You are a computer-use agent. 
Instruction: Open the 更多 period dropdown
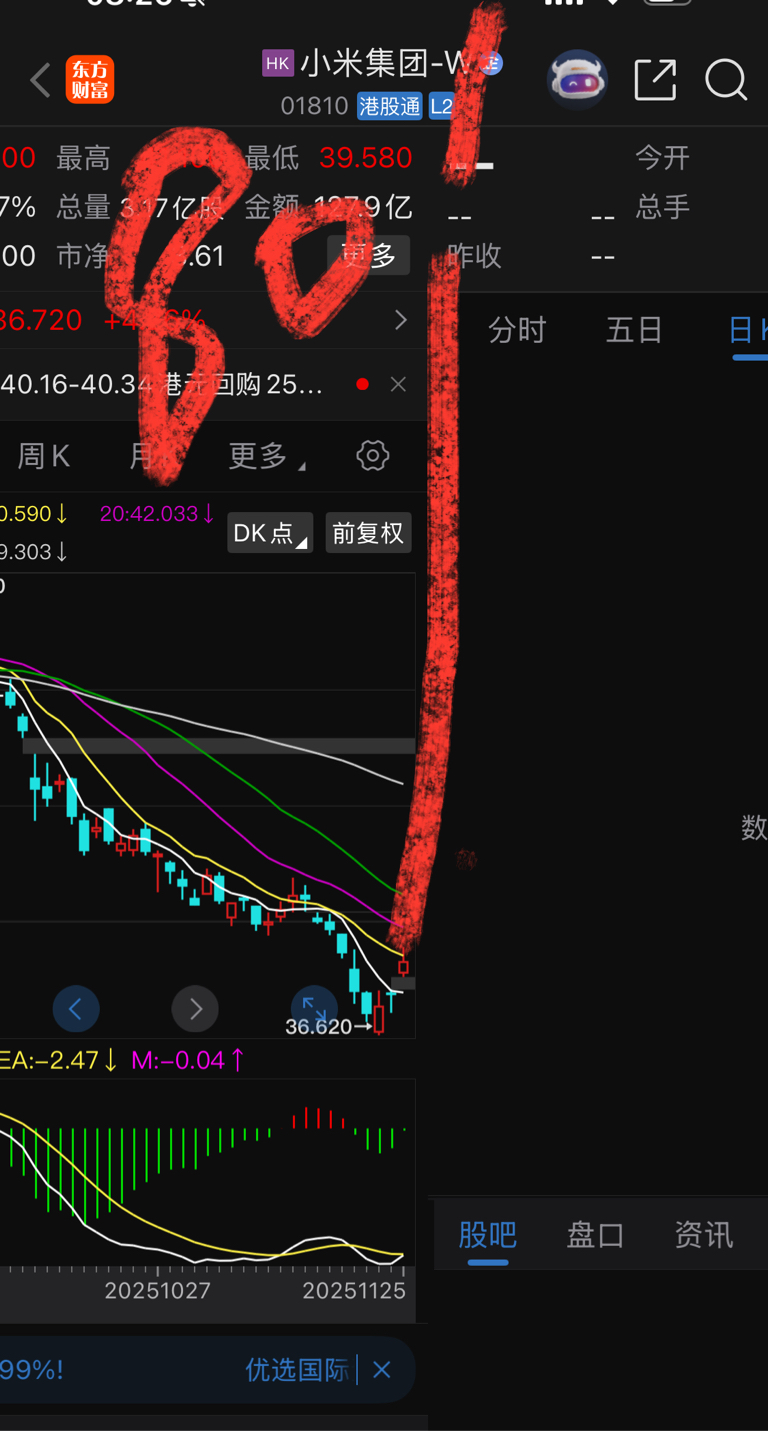266,456
